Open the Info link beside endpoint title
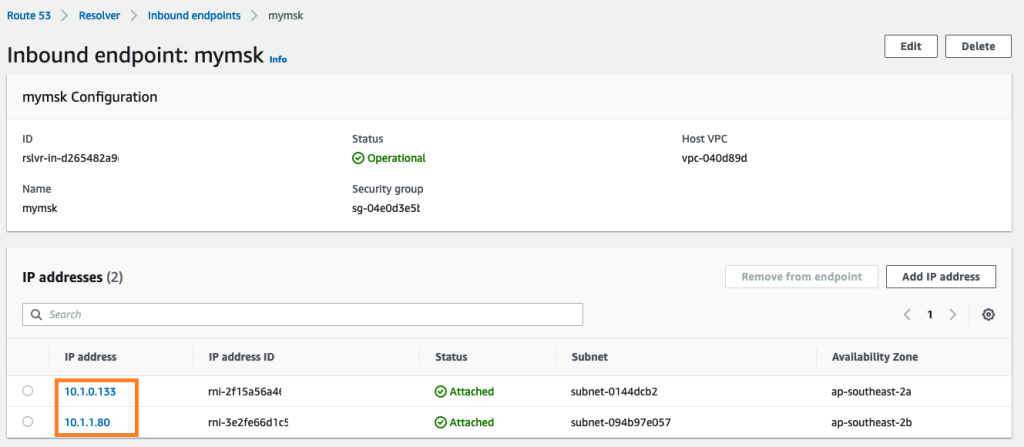This screenshot has width=1024, height=447. click(278, 59)
